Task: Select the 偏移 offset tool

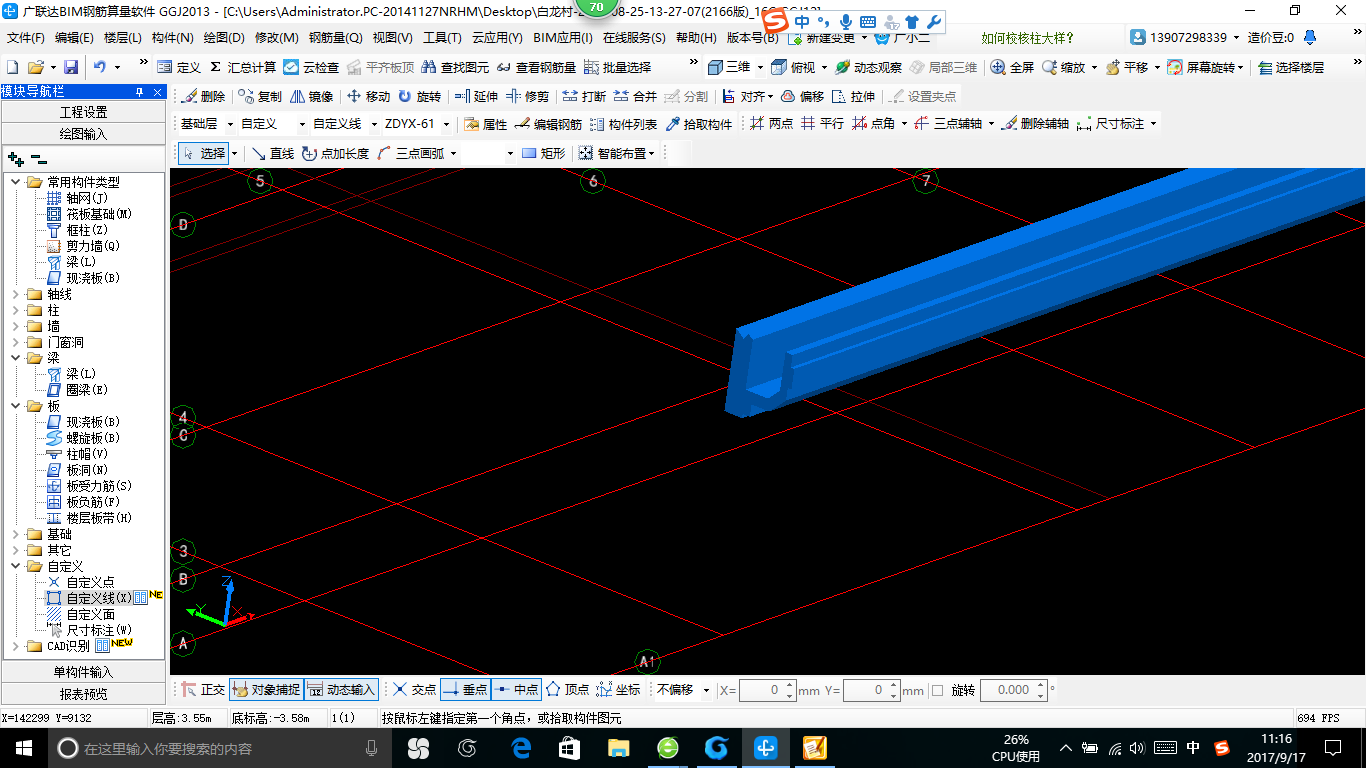Action: (802, 96)
